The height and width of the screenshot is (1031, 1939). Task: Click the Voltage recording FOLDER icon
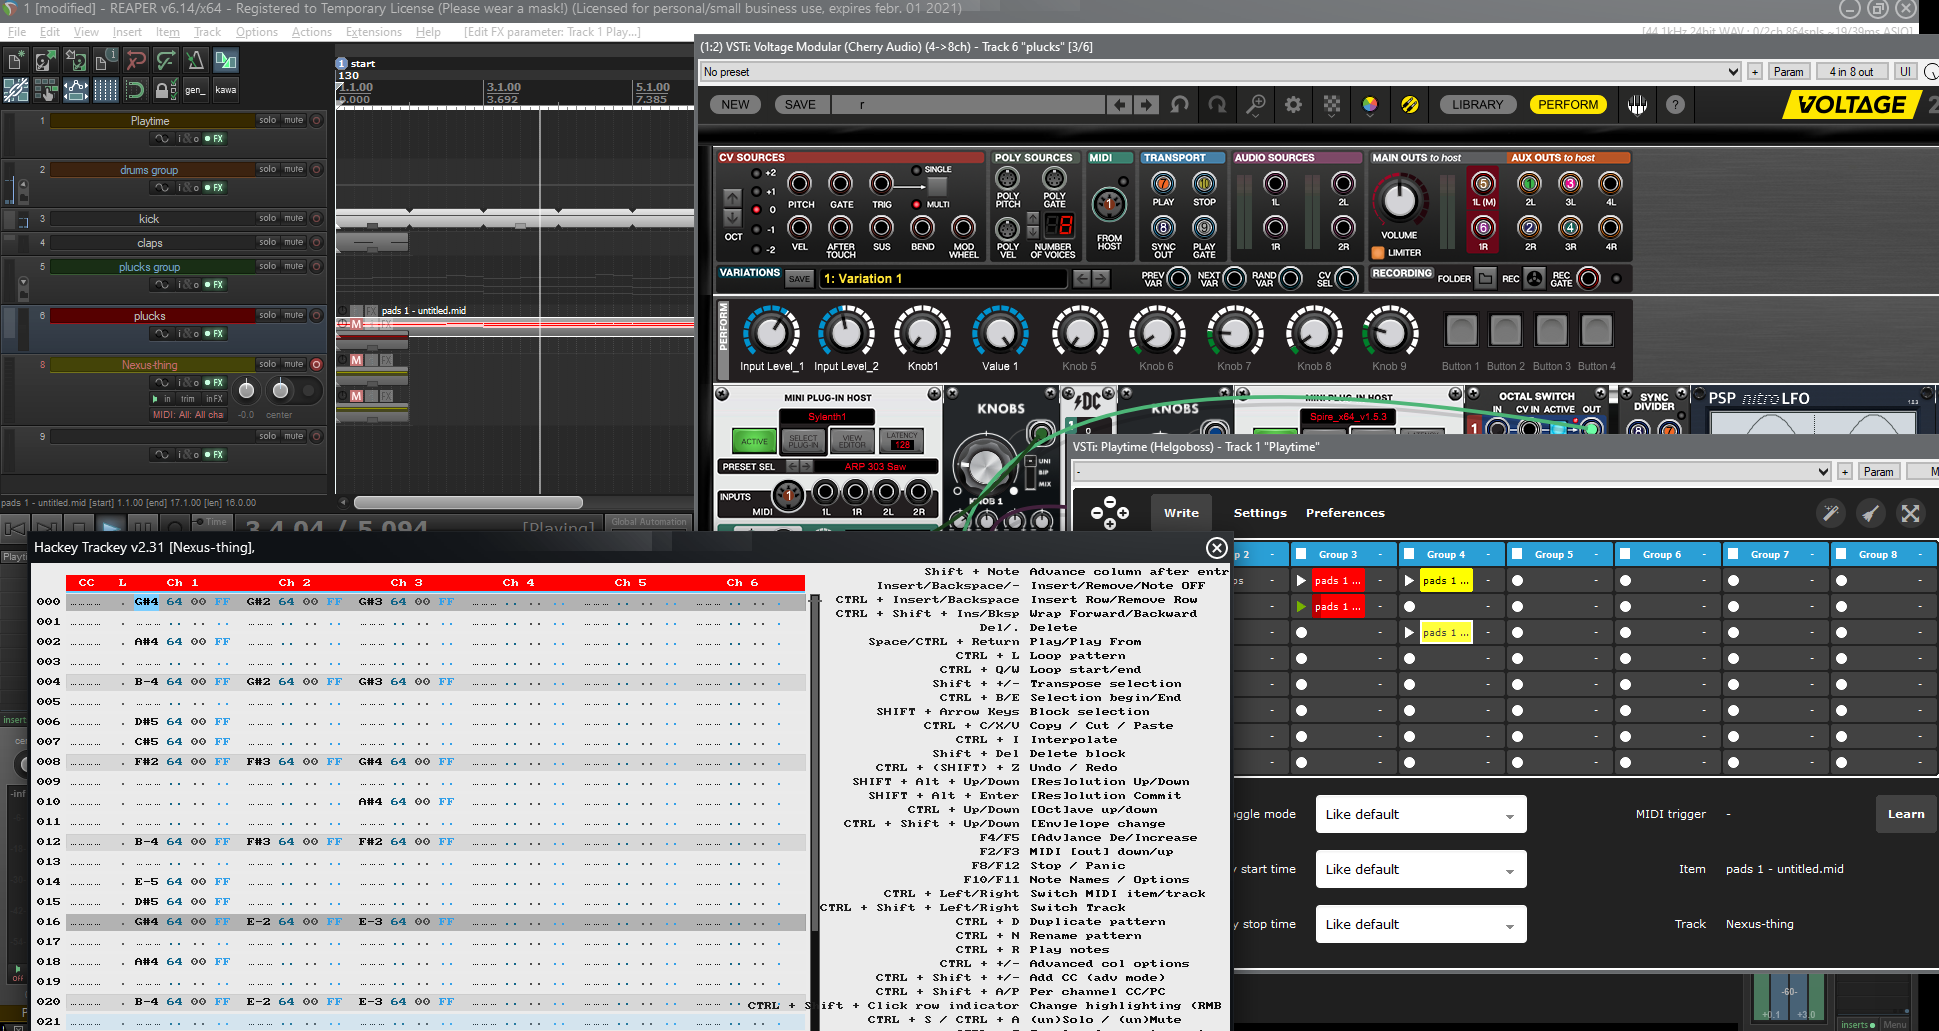point(1486,279)
